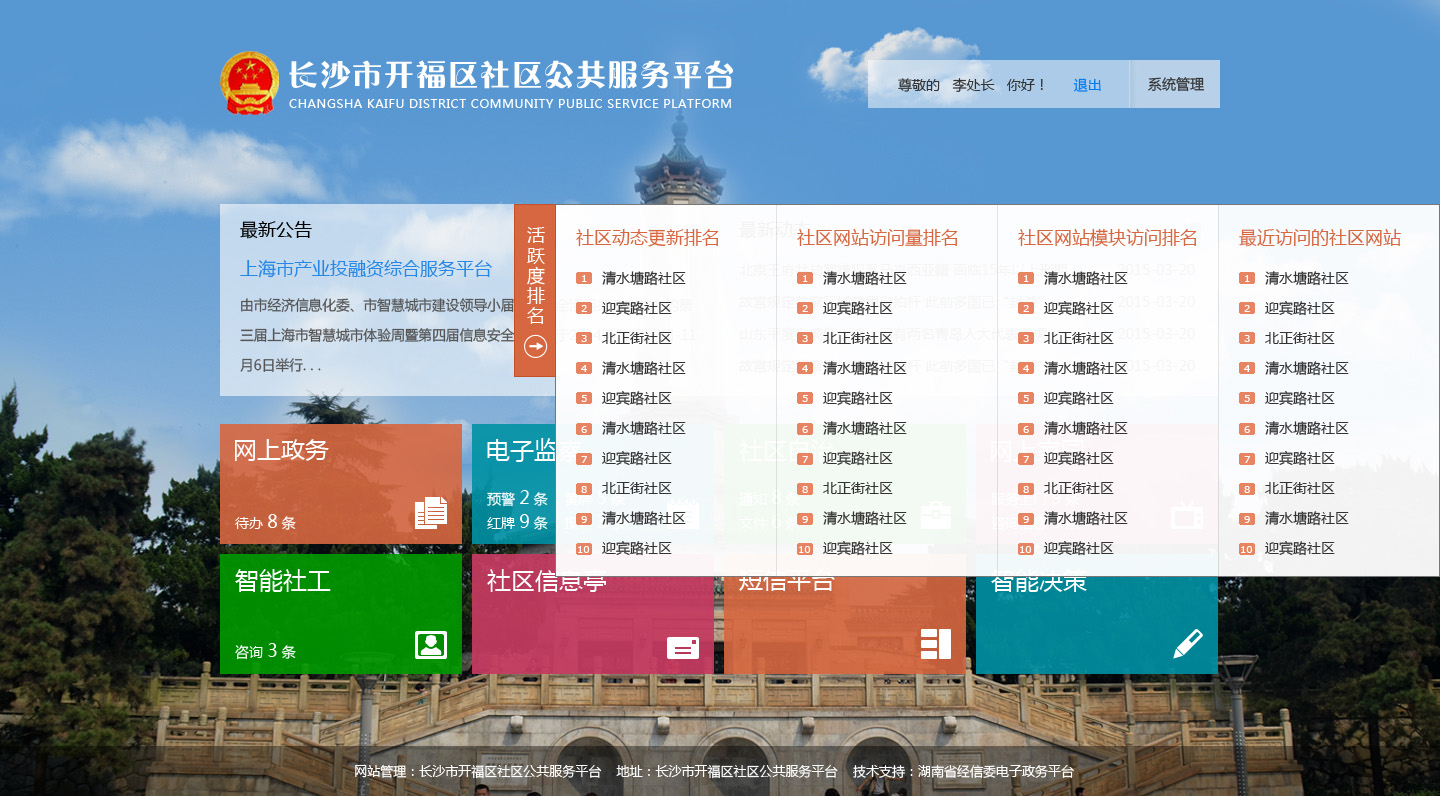Click 预警 2 条 on 电子监察
1440x796 pixels.
coord(517,498)
